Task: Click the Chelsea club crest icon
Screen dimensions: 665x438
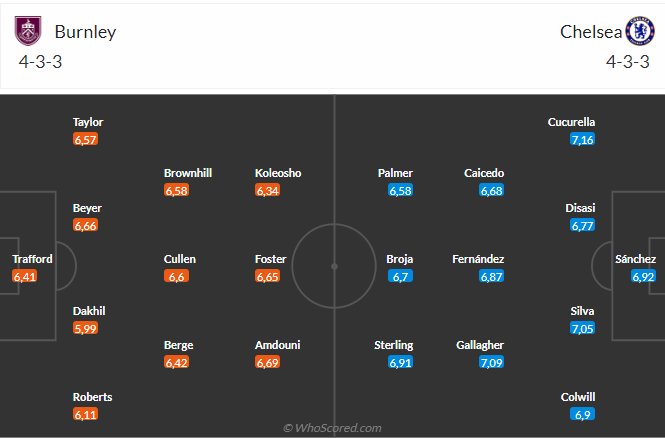Action: pyautogui.click(x=637, y=31)
